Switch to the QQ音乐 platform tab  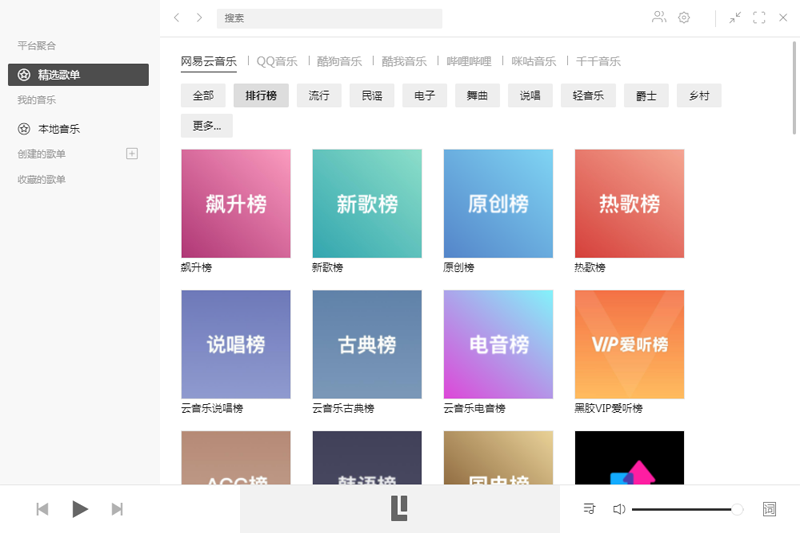(x=277, y=61)
